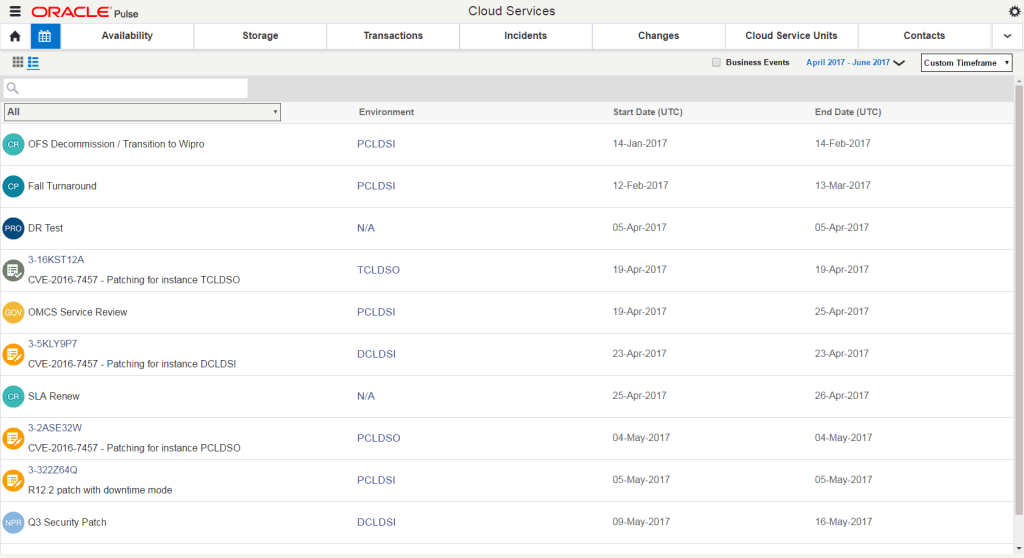1024x558 pixels.
Task: Click GOV icon for OMCS Service Review
Action: (x=13, y=312)
